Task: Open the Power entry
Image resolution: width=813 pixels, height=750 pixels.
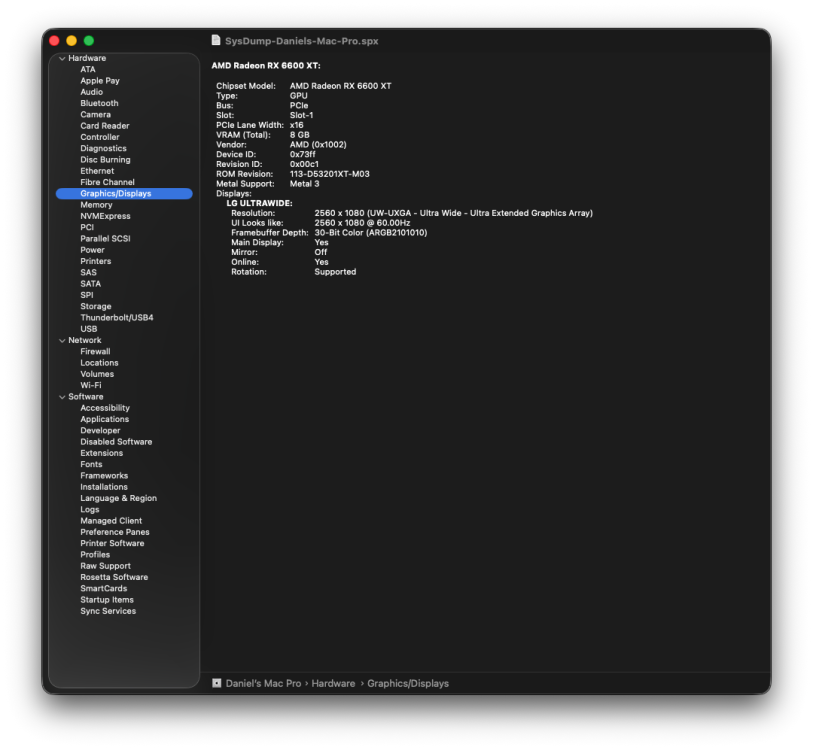Action: coord(92,250)
